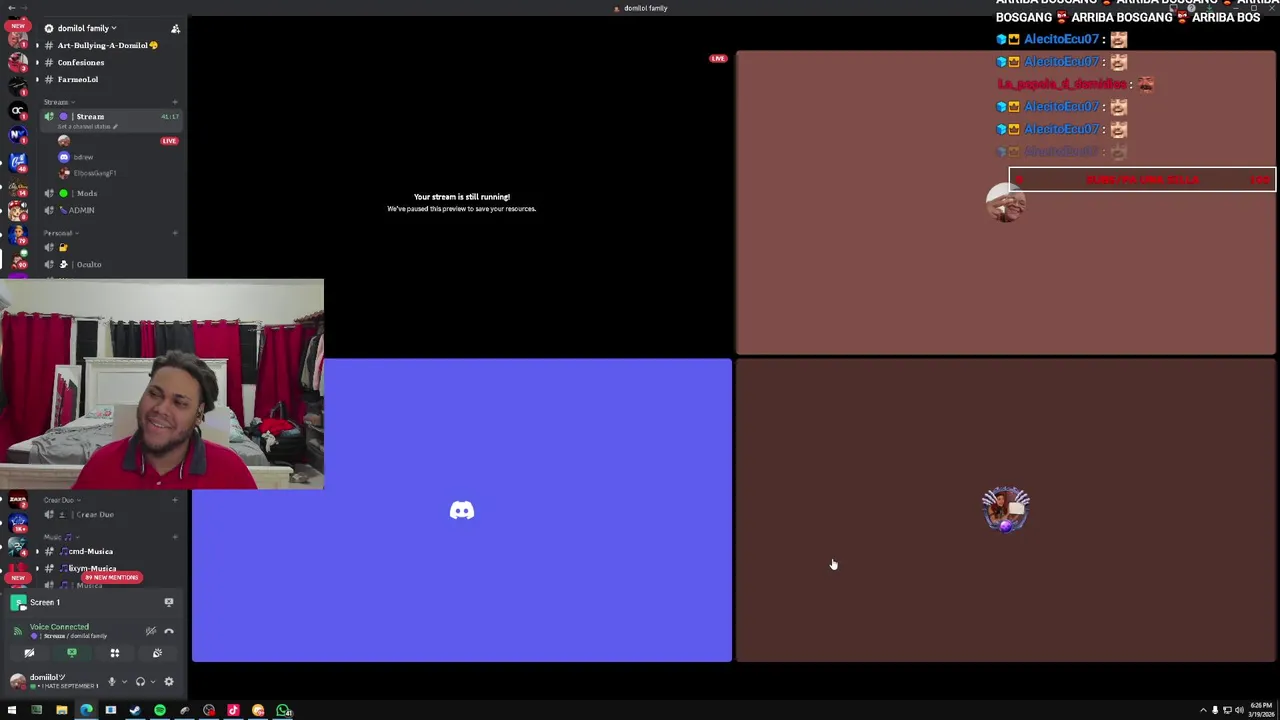
Task: Deafen headphones icon
Action: 140,682
